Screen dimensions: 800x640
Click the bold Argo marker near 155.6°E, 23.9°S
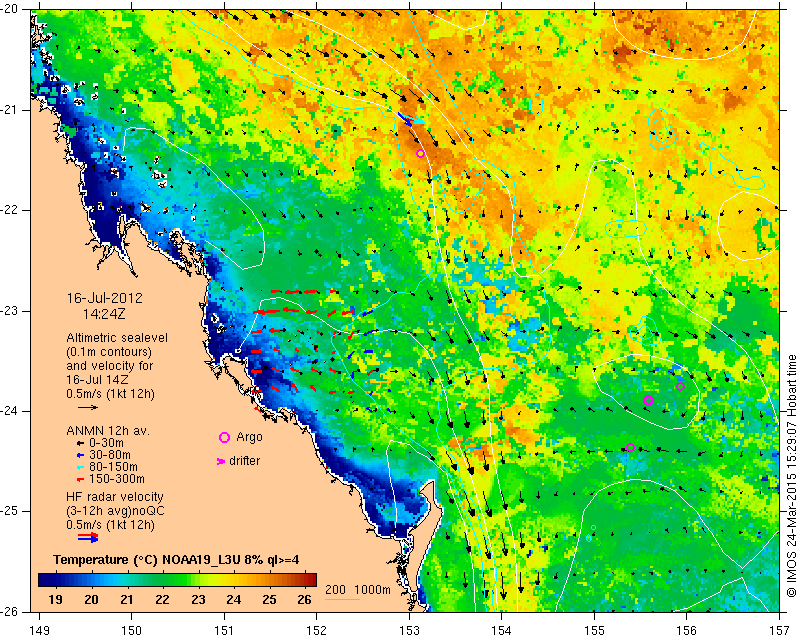pos(648,401)
